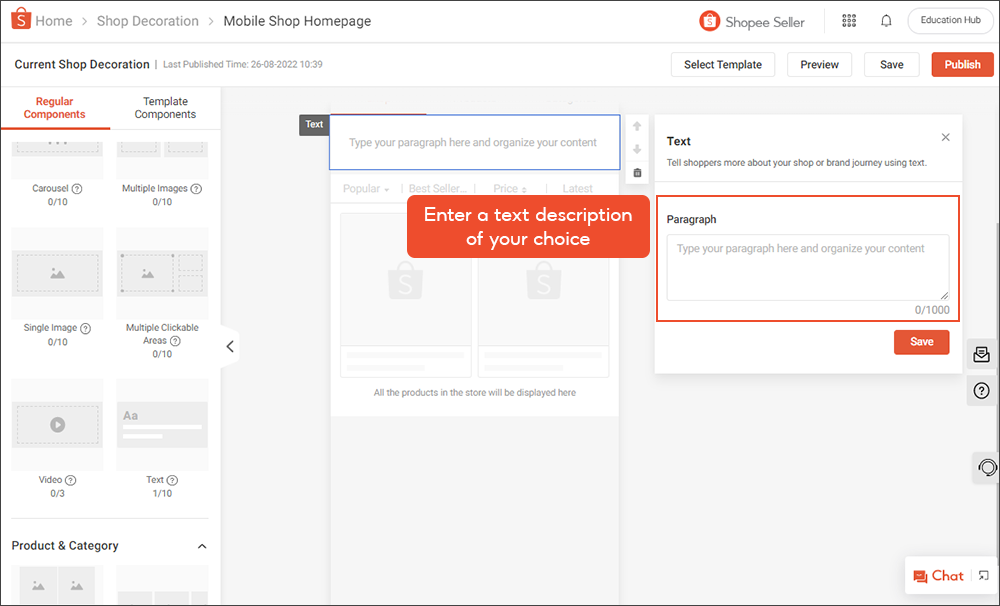Click Shop Decoration in breadcrumb

coord(147,21)
